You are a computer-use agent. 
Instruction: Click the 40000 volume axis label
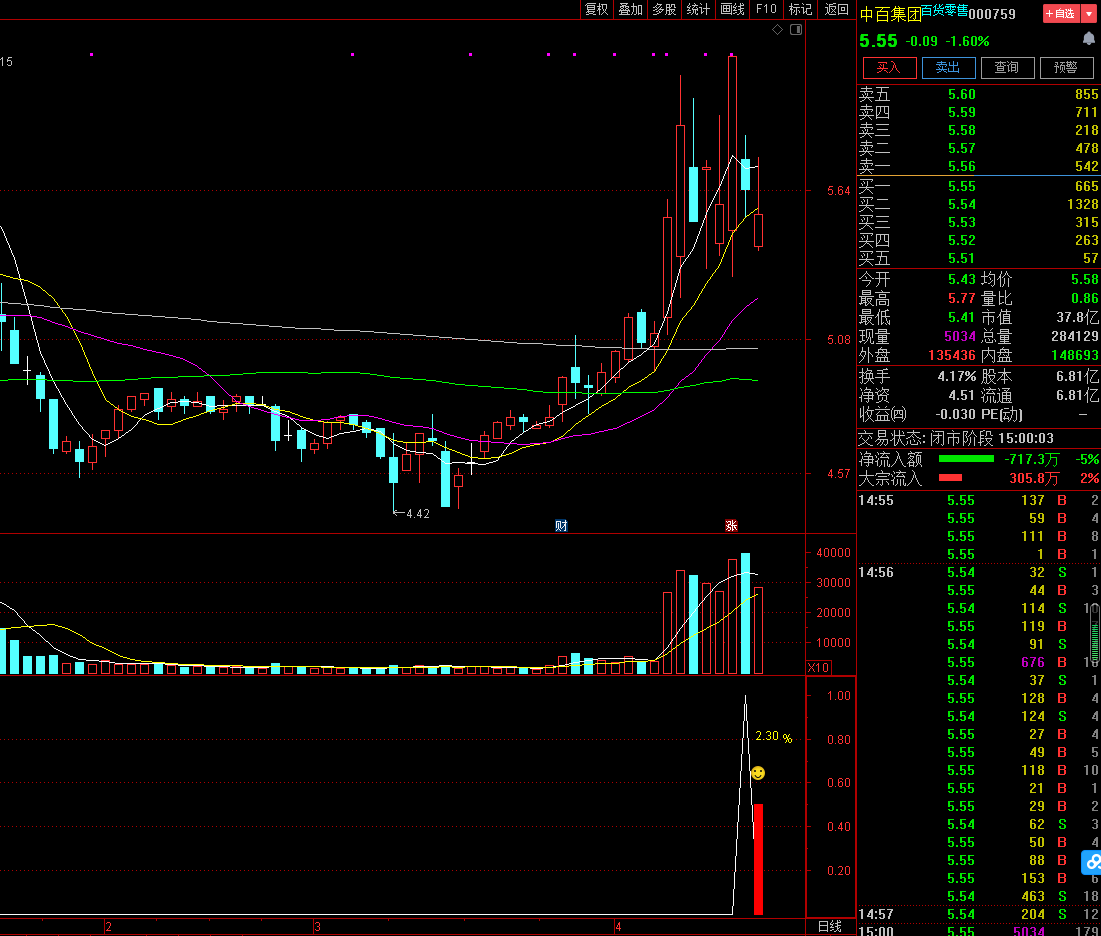pyautogui.click(x=833, y=553)
